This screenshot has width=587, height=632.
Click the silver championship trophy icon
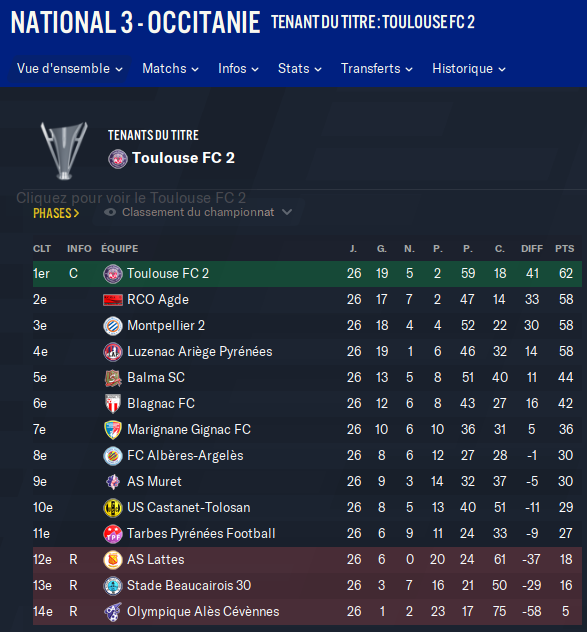pos(64,150)
